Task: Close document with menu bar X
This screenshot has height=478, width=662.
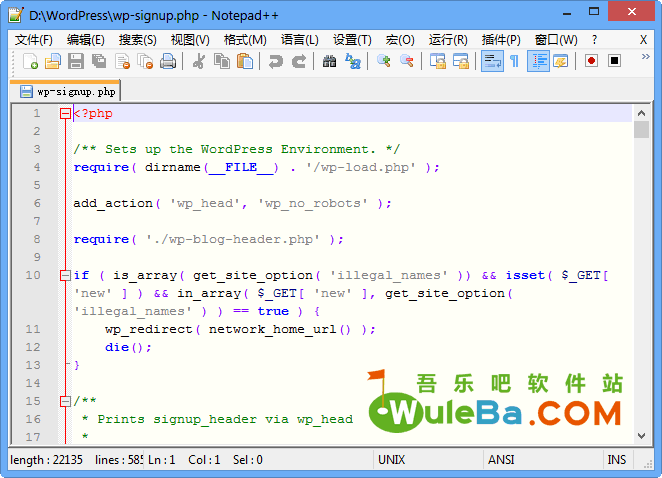Action: (x=643, y=40)
